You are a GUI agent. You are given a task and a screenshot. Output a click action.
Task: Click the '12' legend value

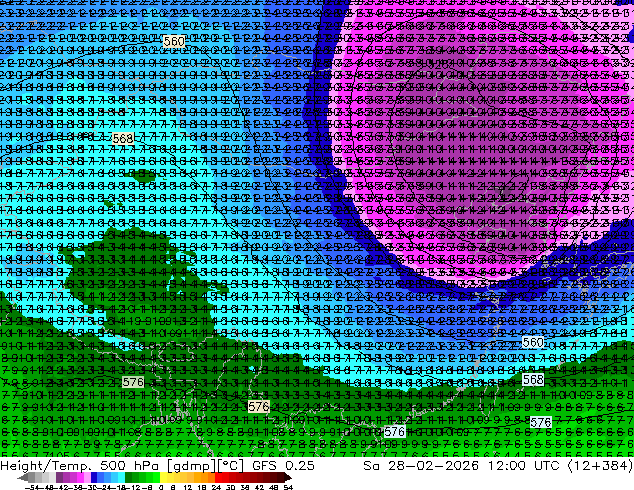[188, 487]
